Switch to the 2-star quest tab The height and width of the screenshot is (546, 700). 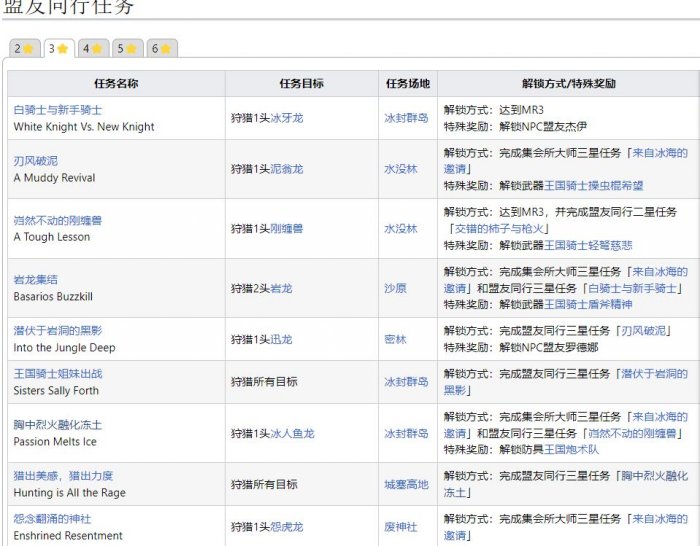pyautogui.click(x=24, y=48)
